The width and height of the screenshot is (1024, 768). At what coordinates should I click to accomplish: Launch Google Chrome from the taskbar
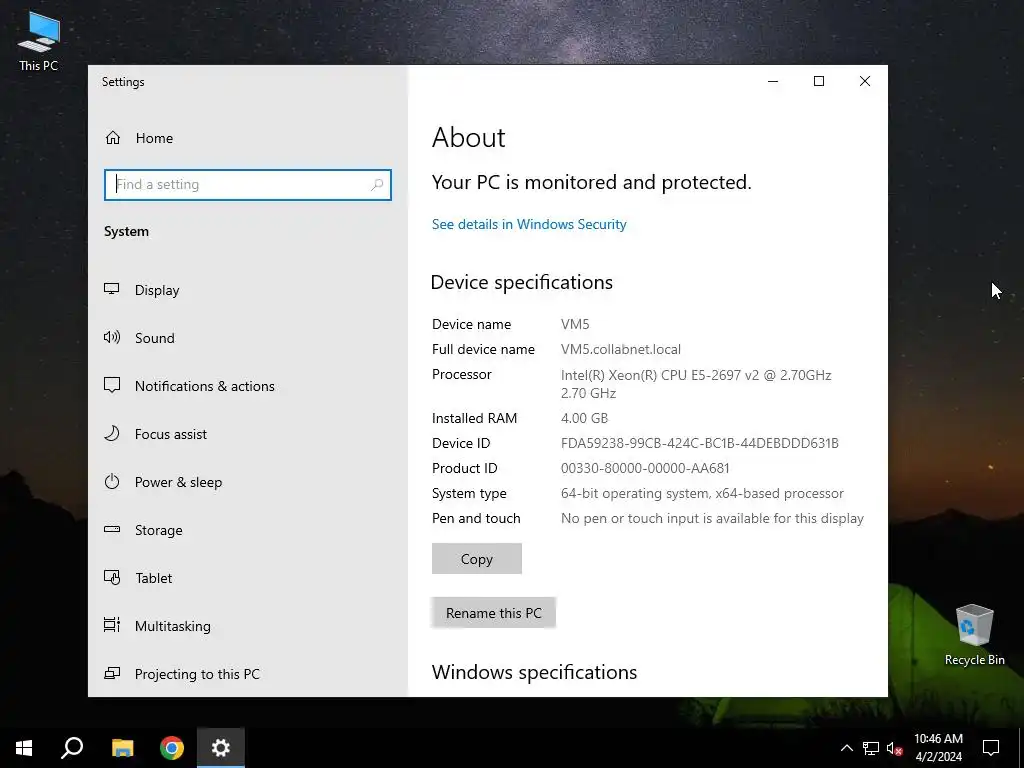coord(172,748)
